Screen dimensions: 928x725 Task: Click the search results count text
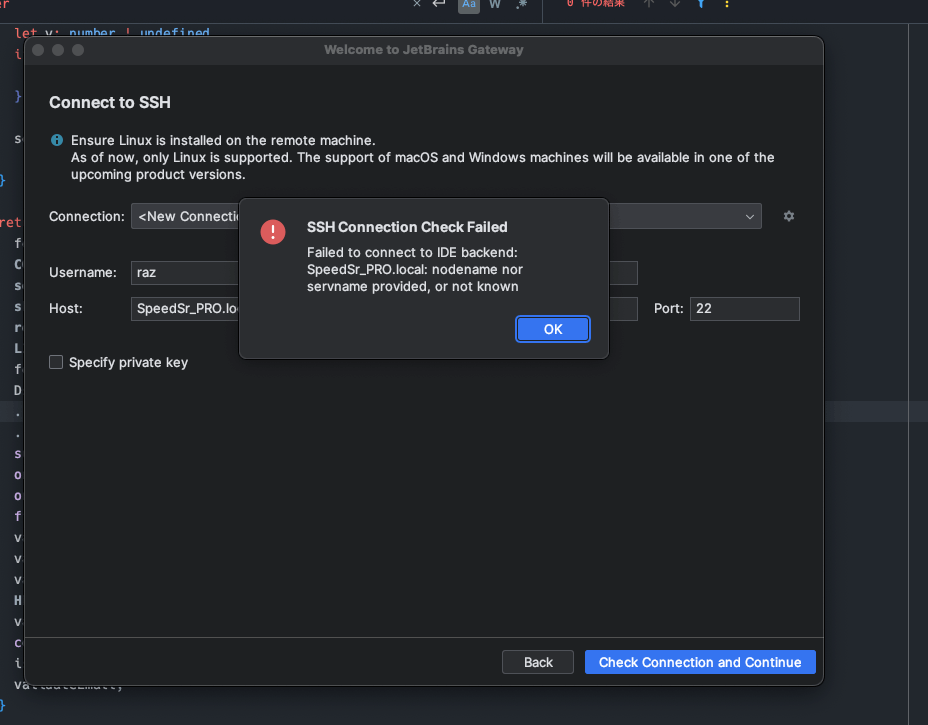pos(595,4)
